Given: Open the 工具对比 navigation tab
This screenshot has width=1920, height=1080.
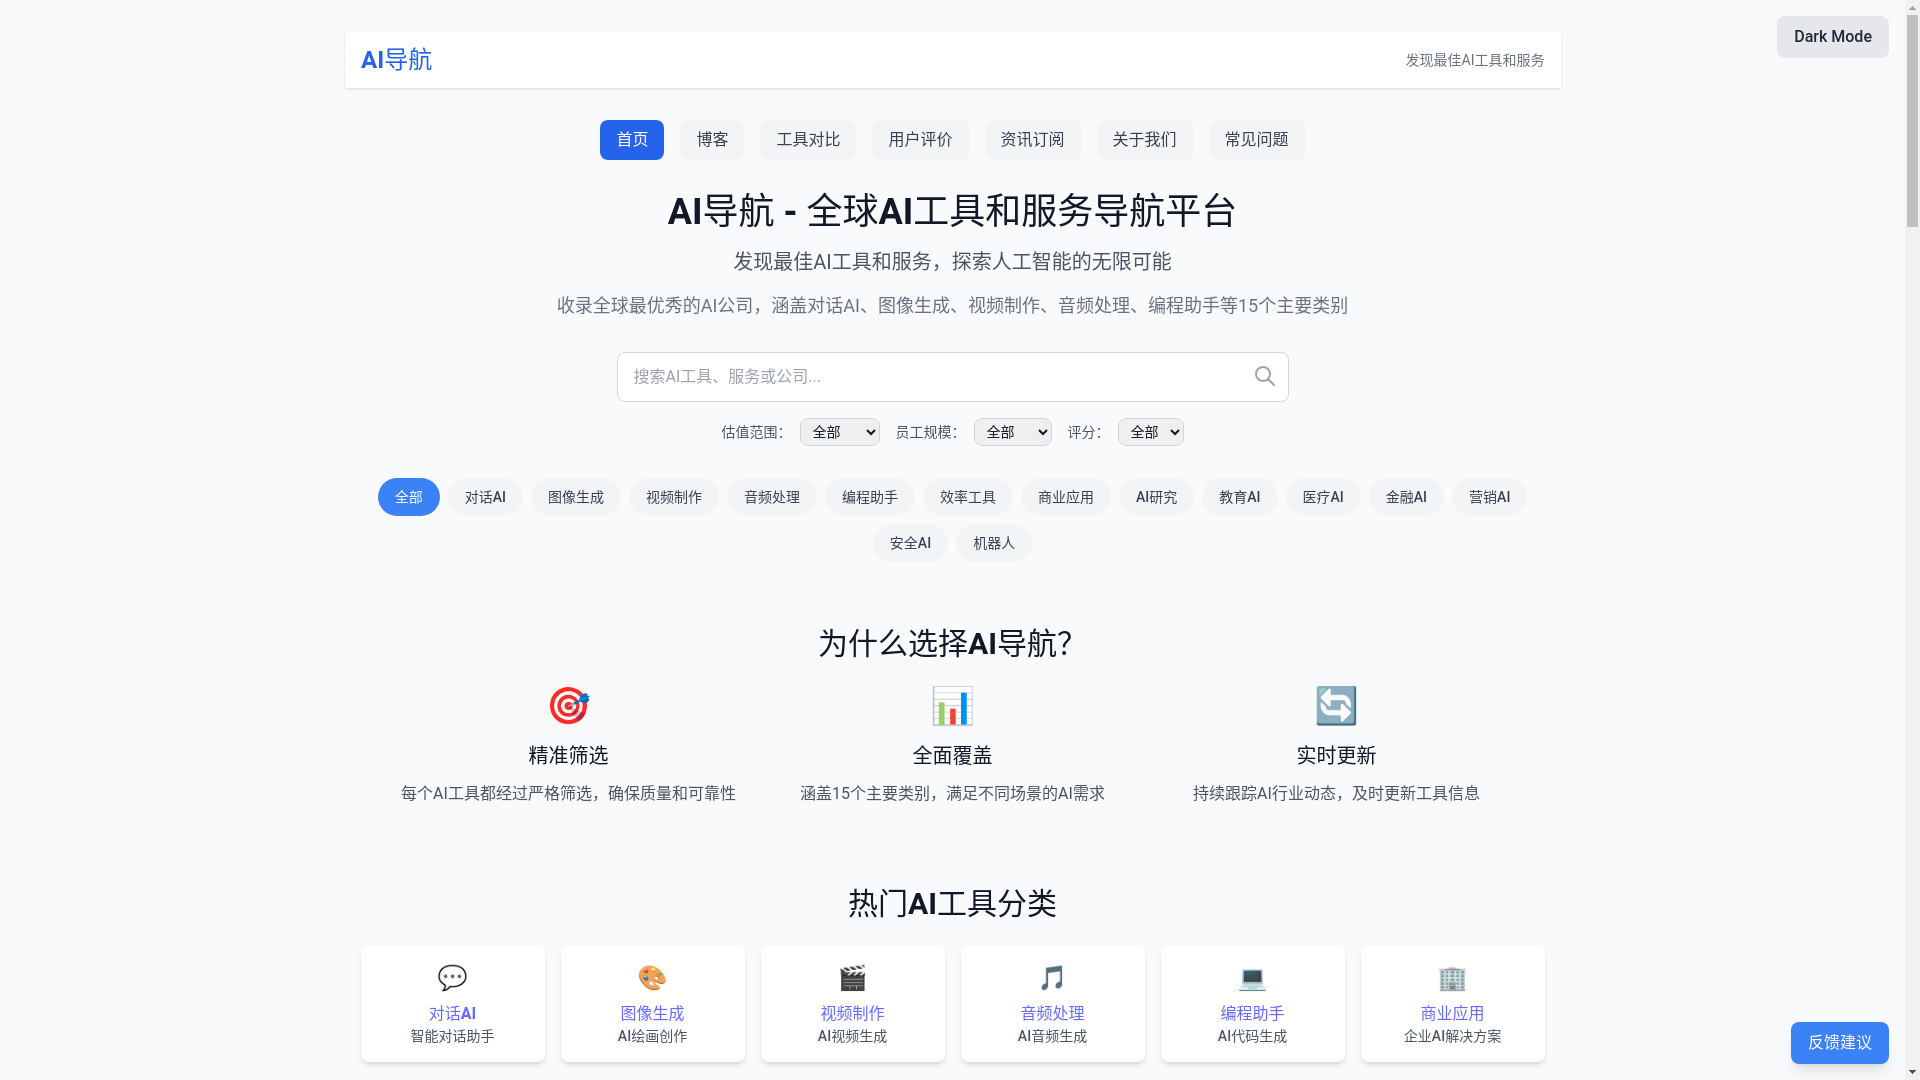Looking at the screenshot, I should pos(808,140).
